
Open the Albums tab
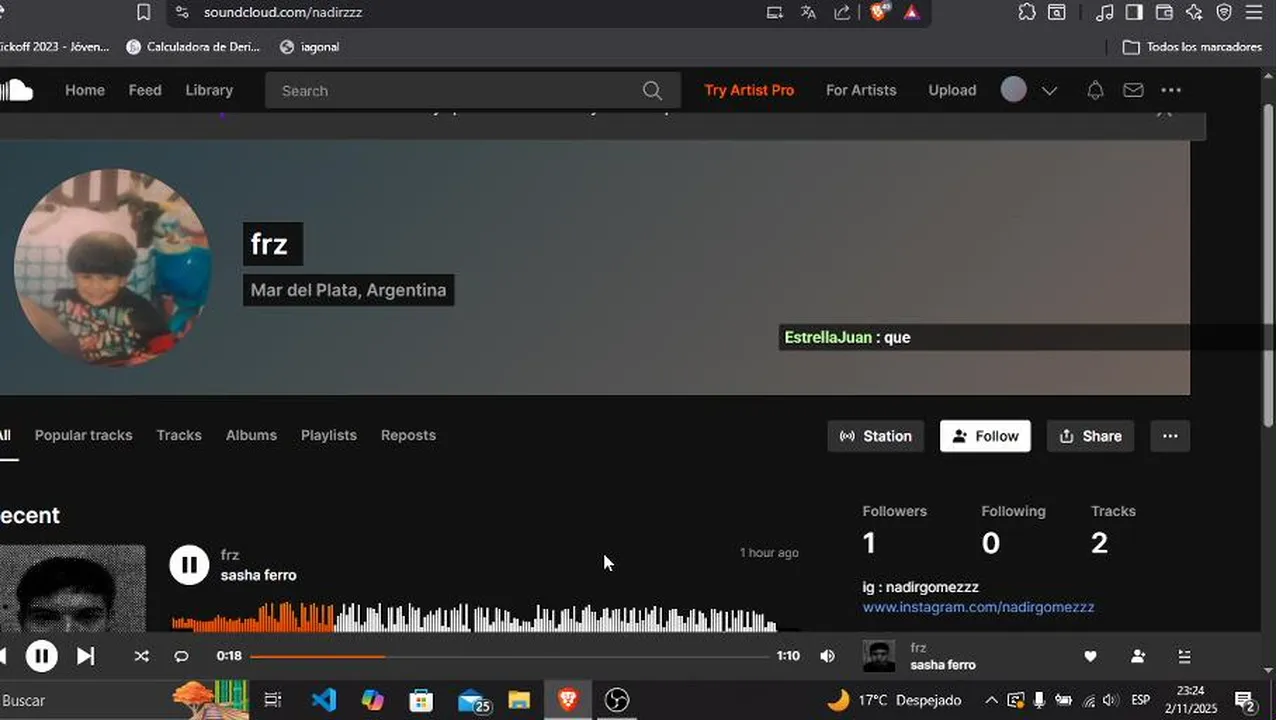pyautogui.click(x=251, y=435)
